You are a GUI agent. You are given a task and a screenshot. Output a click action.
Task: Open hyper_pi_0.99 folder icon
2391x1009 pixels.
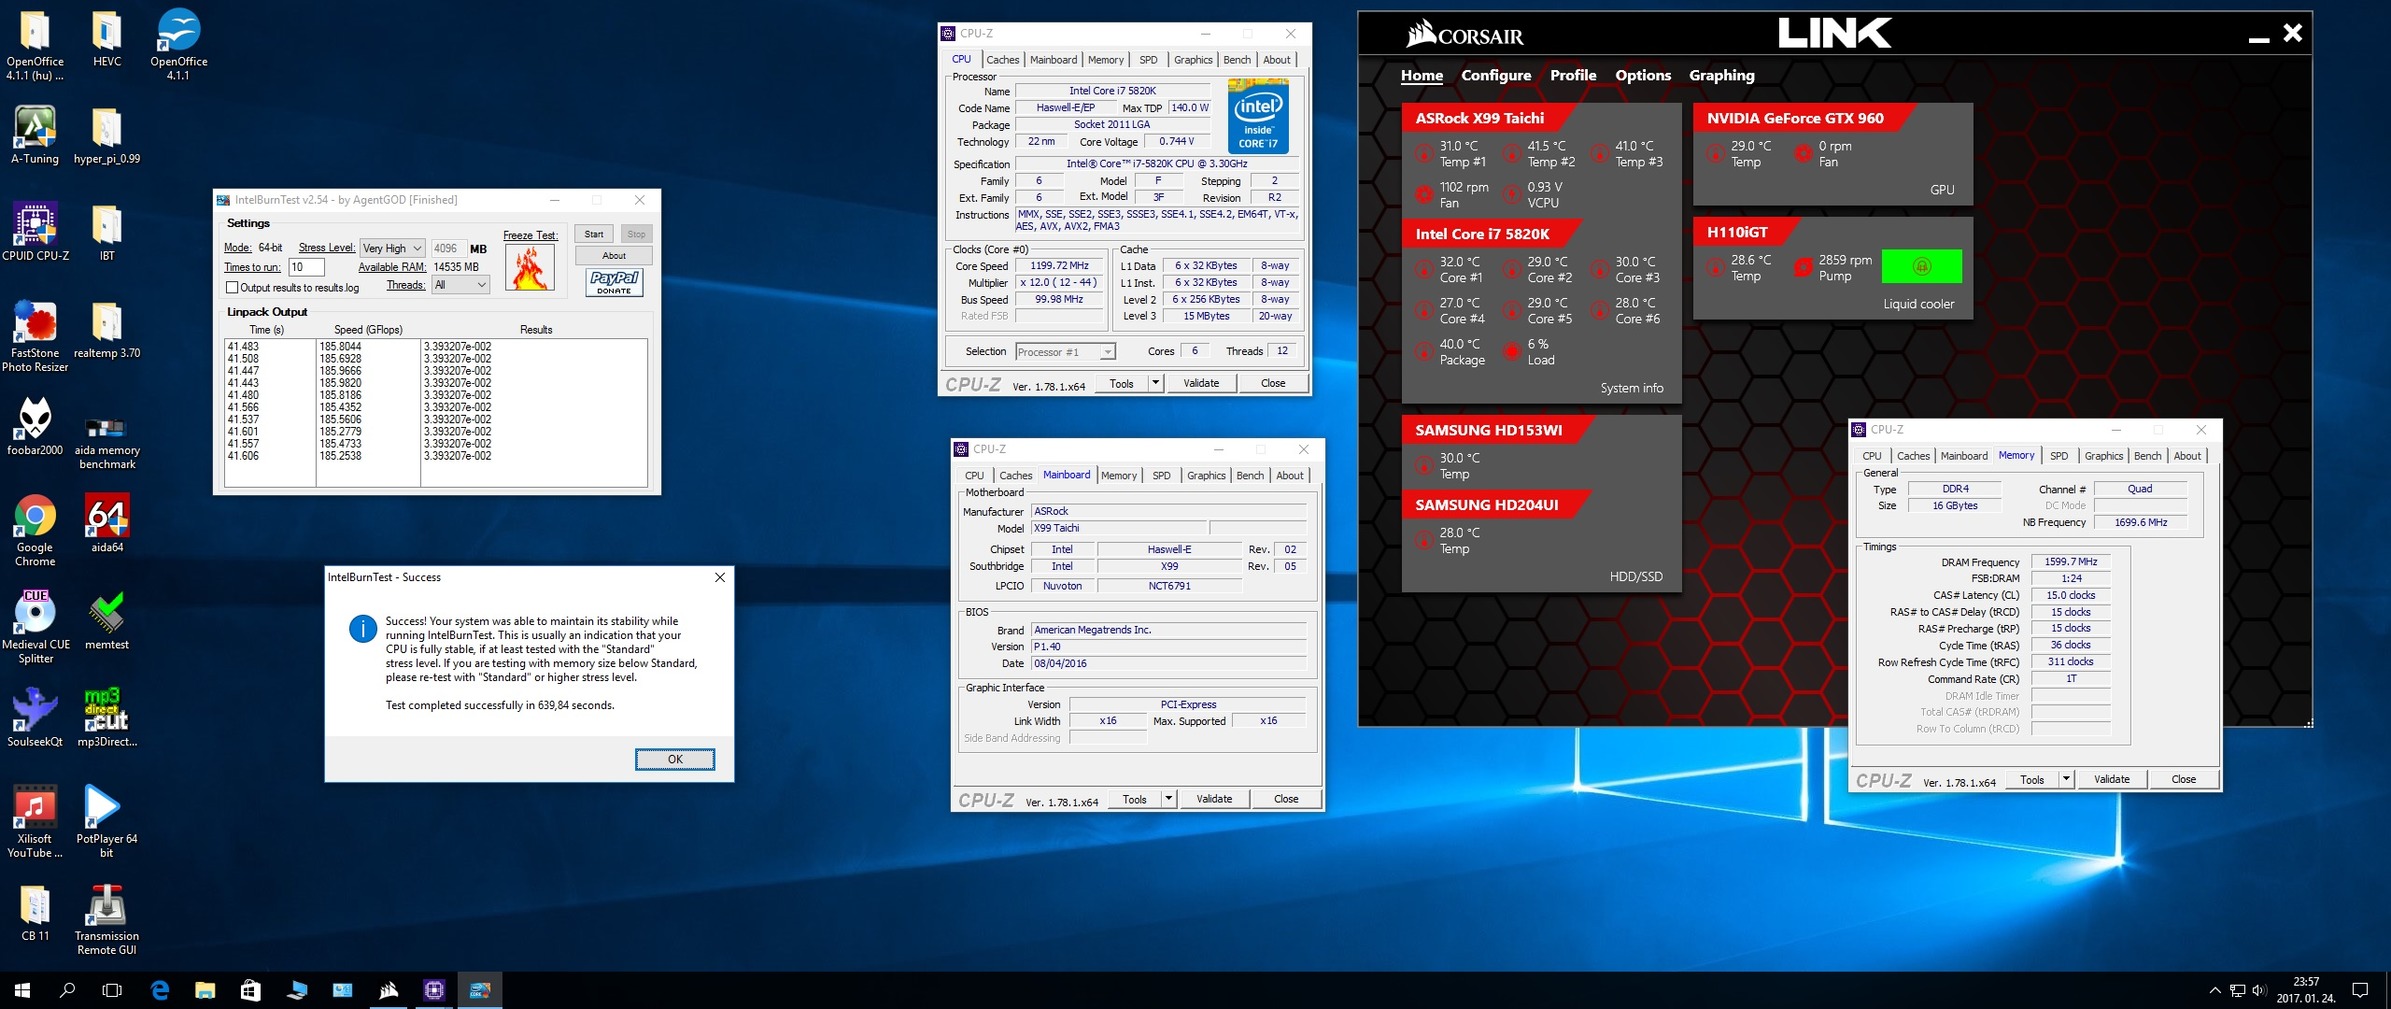pyautogui.click(x=107, y=136)
